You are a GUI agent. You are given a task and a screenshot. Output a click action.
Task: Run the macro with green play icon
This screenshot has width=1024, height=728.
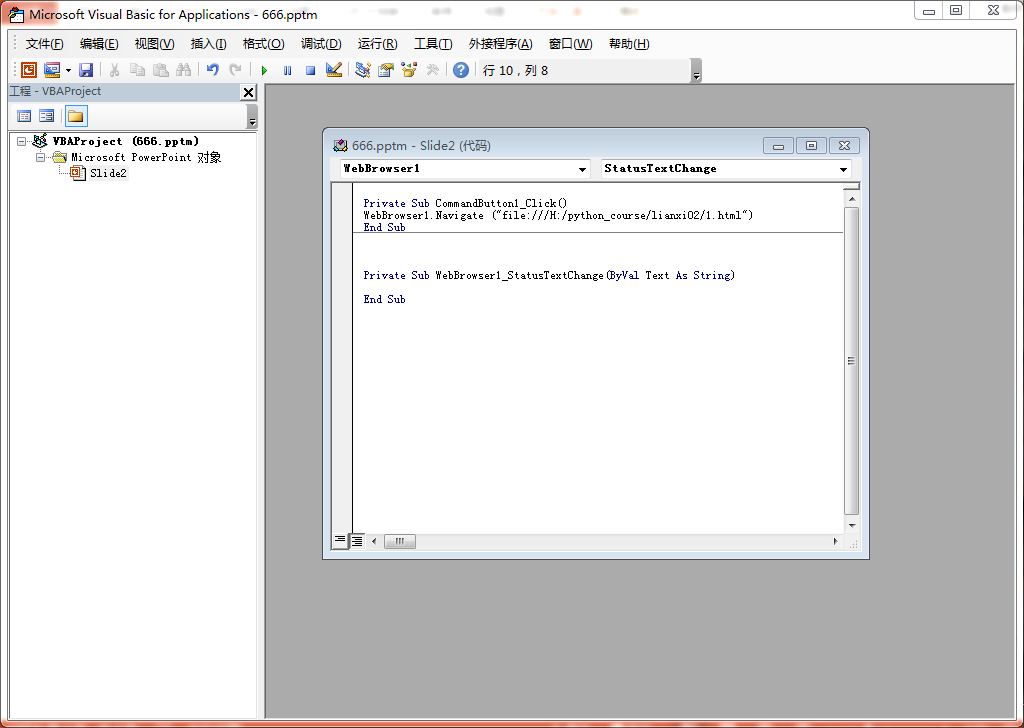[264, 71]
